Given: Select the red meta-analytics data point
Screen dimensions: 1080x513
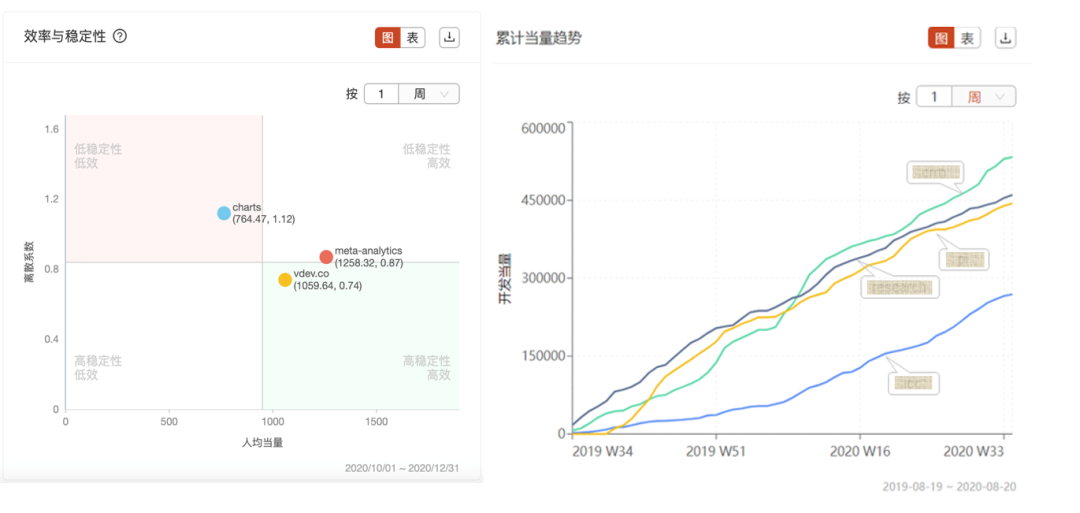Looking at the screenshot, I should [326, 257].
